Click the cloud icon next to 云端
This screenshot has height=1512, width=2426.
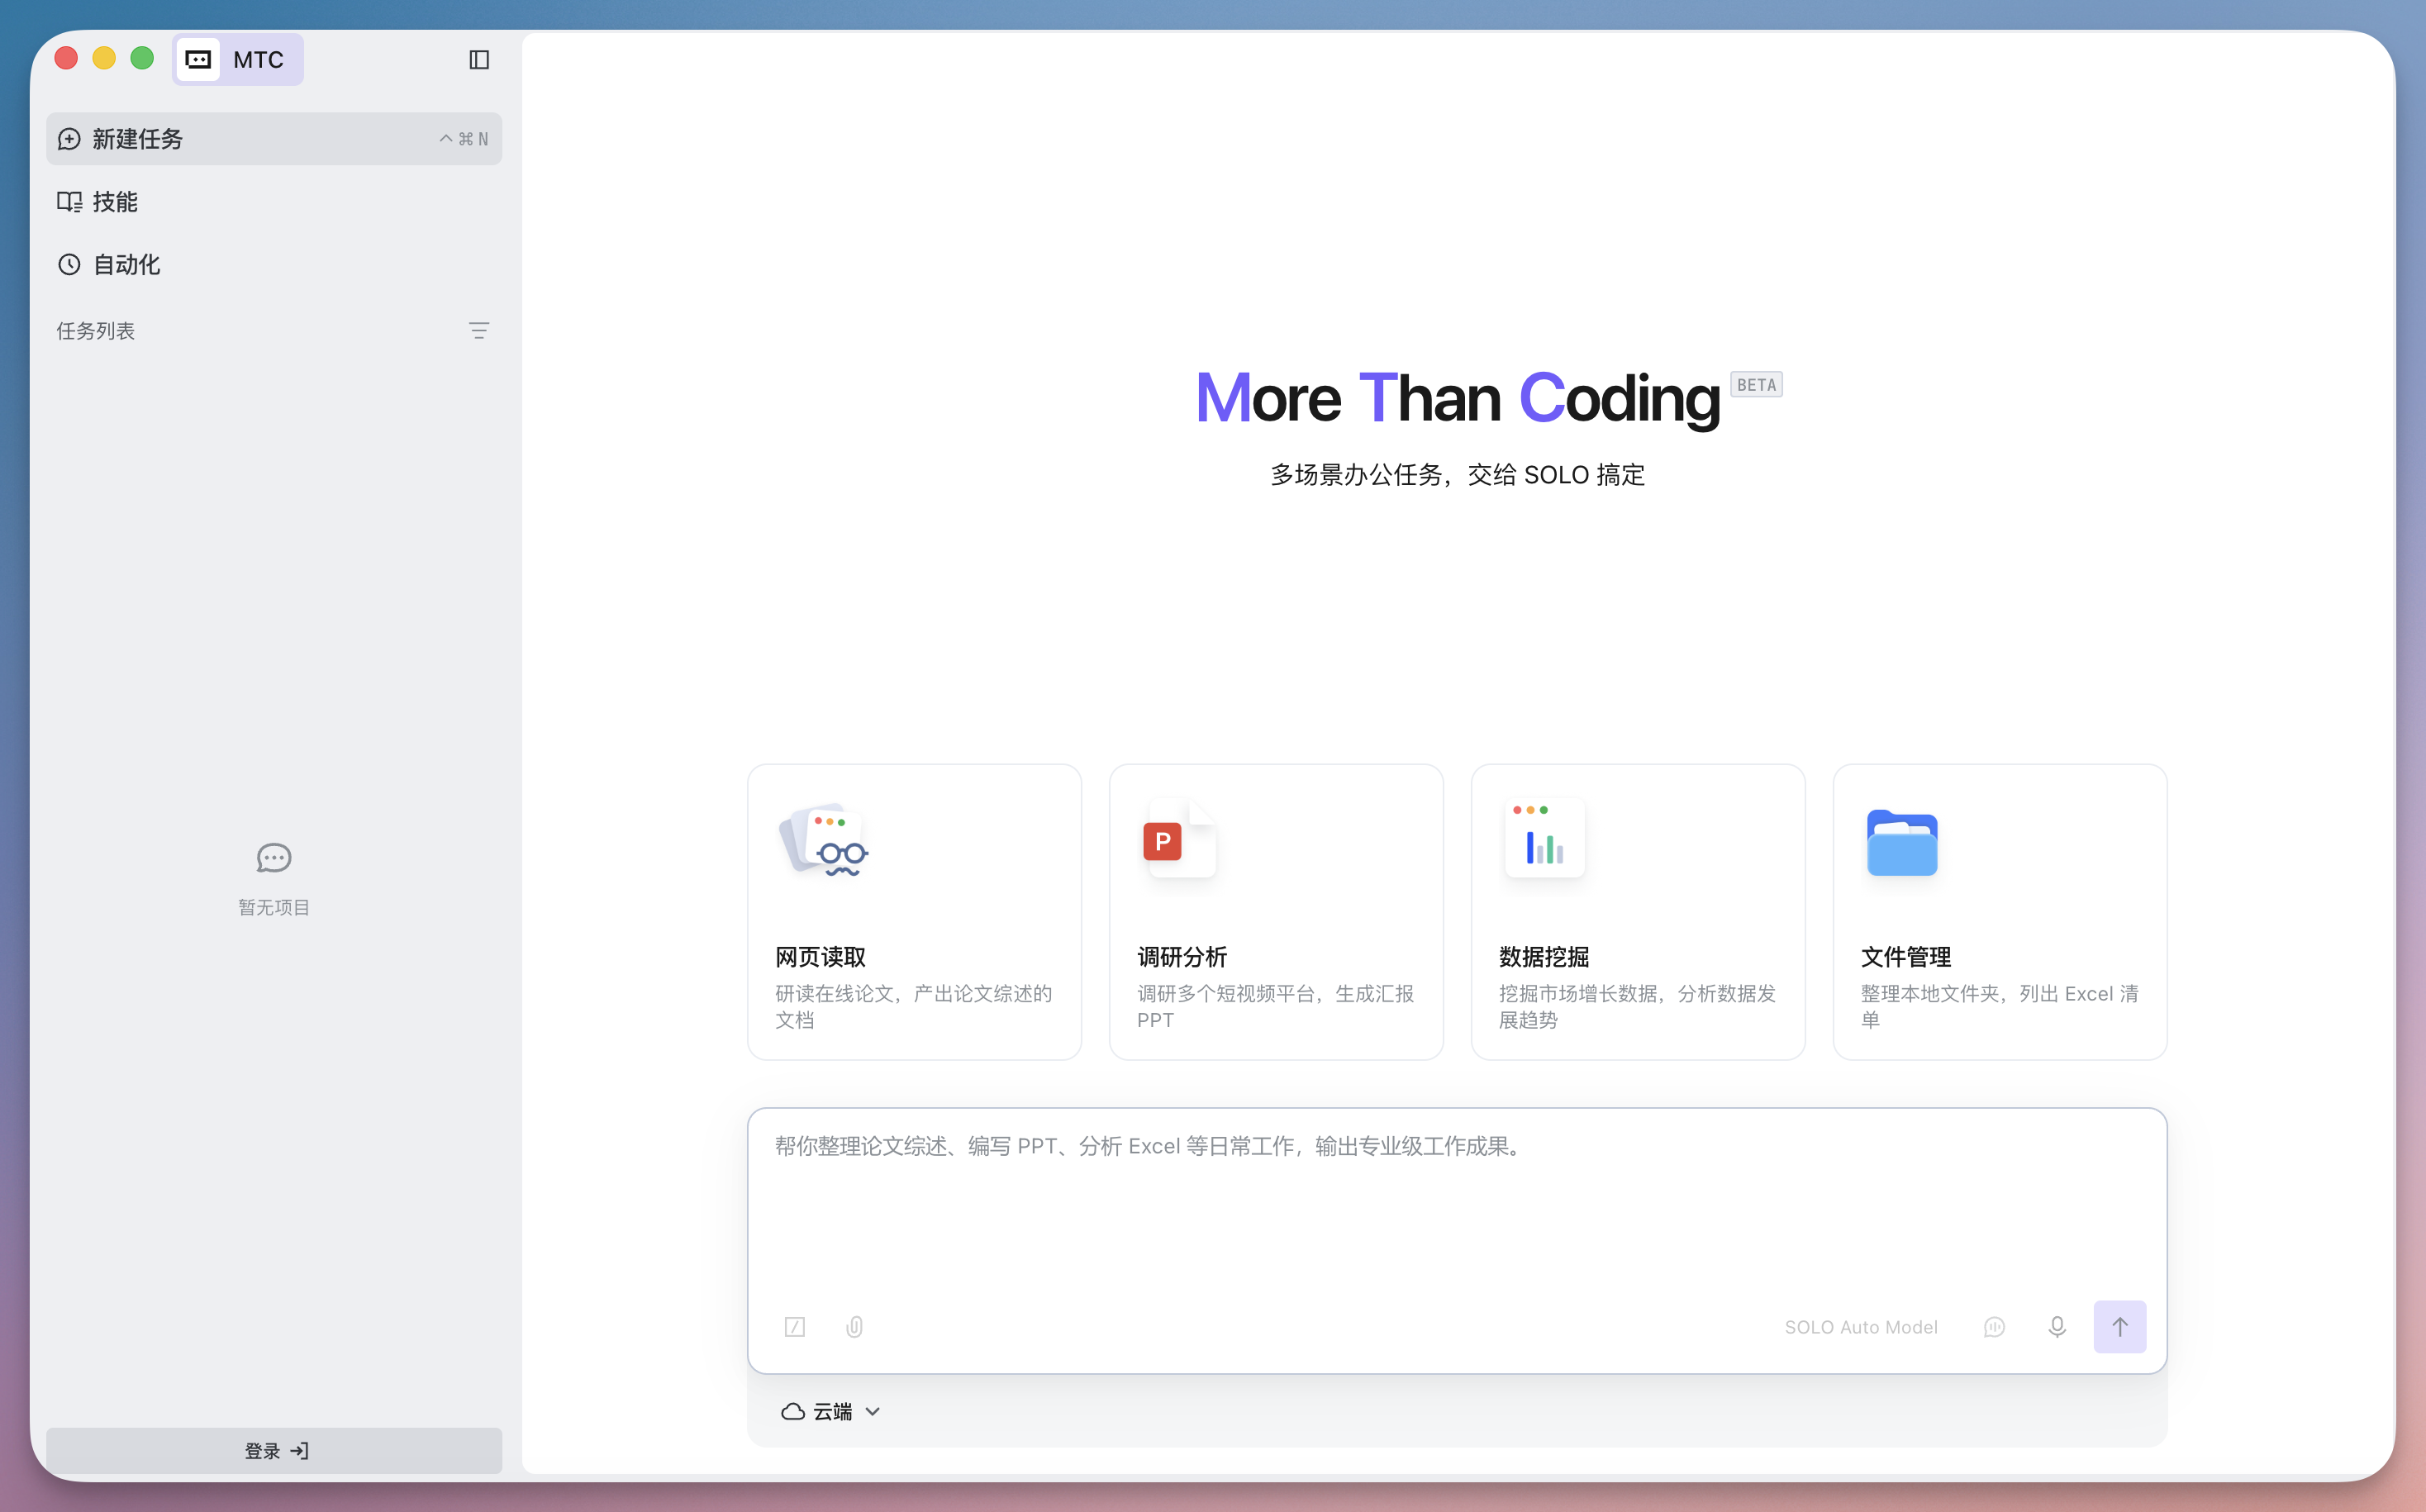(793, 1411)
